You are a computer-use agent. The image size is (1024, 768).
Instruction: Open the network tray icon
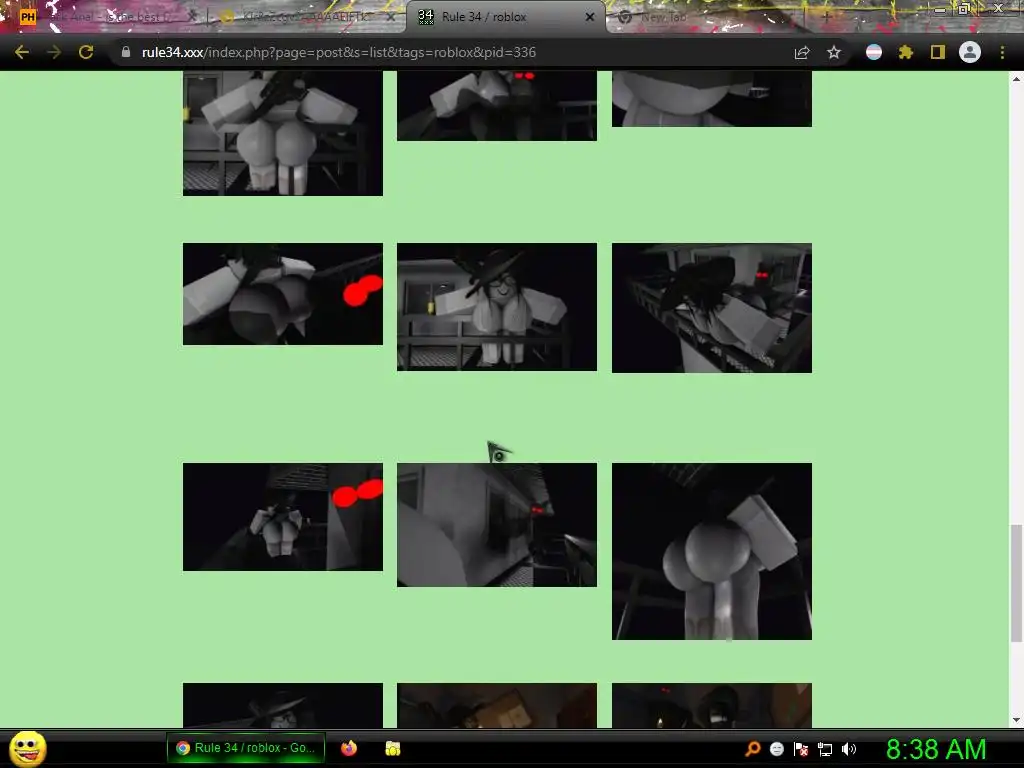tap(825, 749)
